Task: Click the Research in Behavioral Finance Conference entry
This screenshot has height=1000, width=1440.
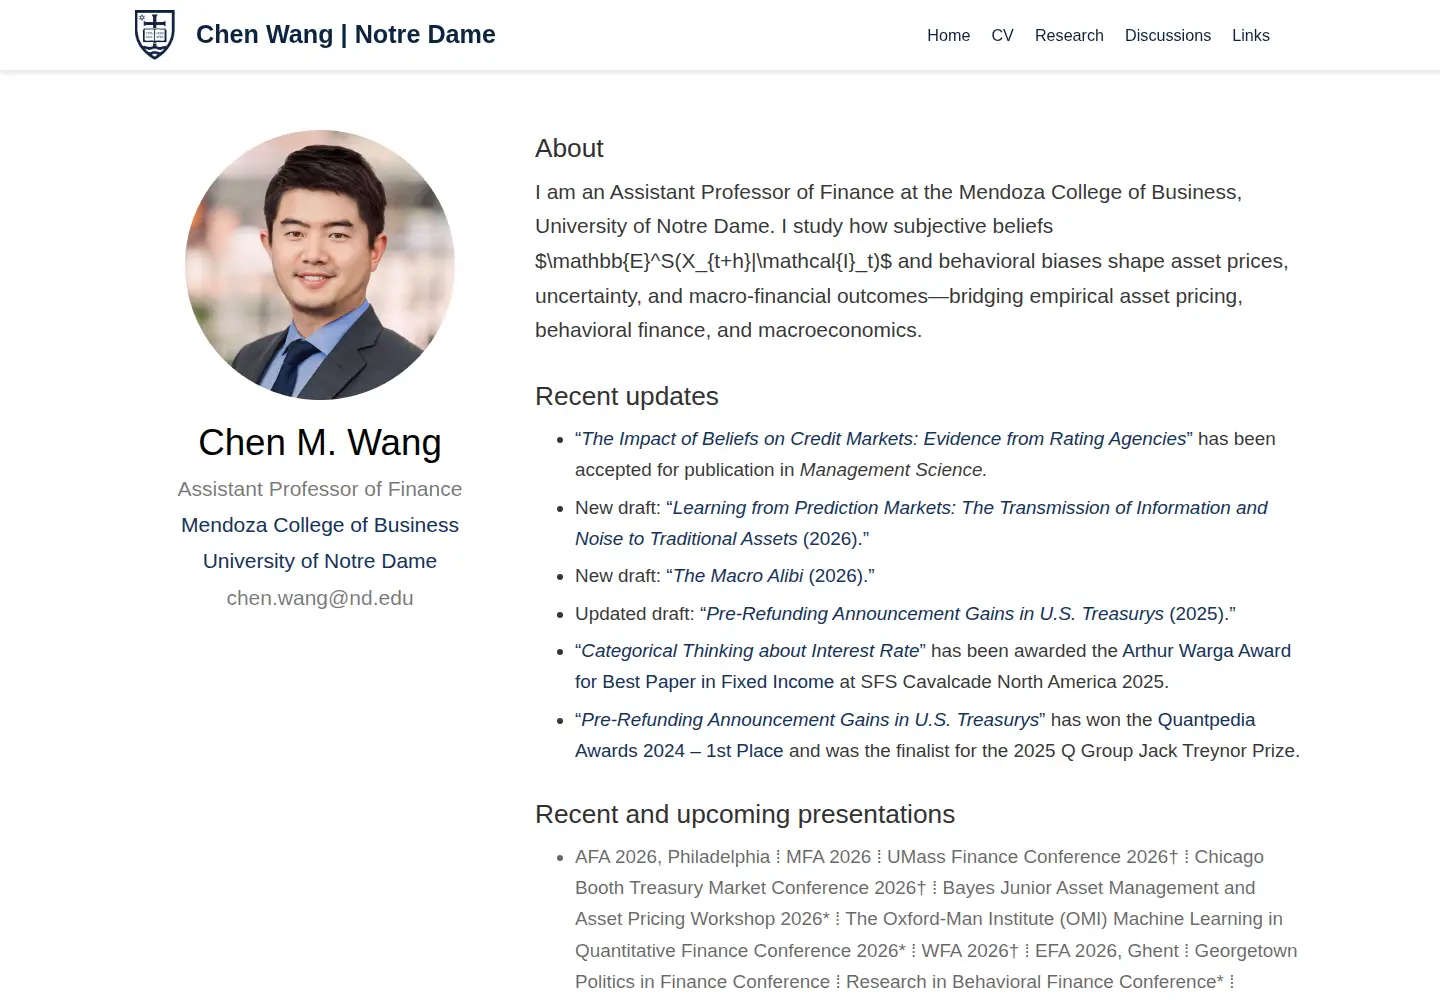Action: click(x=1035, y=982)
